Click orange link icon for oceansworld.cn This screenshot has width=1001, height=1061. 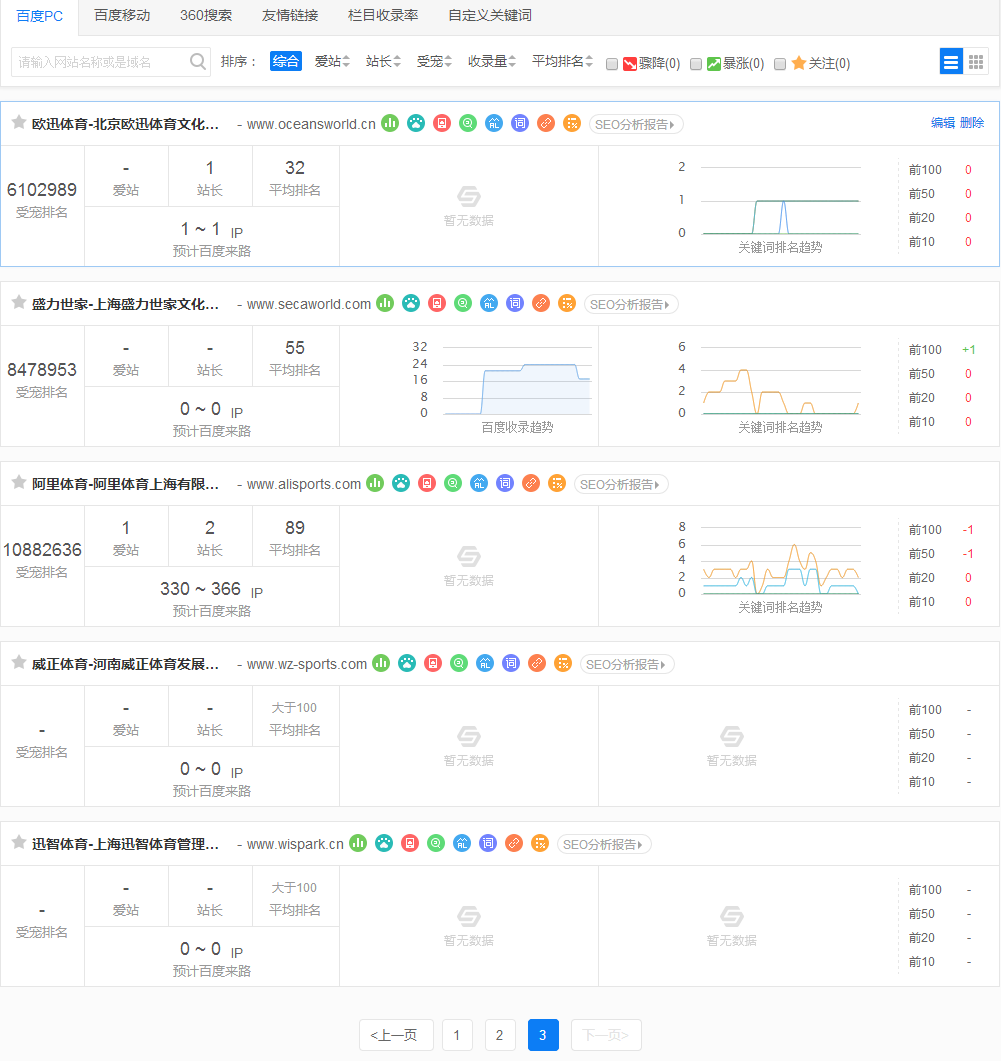tap(546, 123)
